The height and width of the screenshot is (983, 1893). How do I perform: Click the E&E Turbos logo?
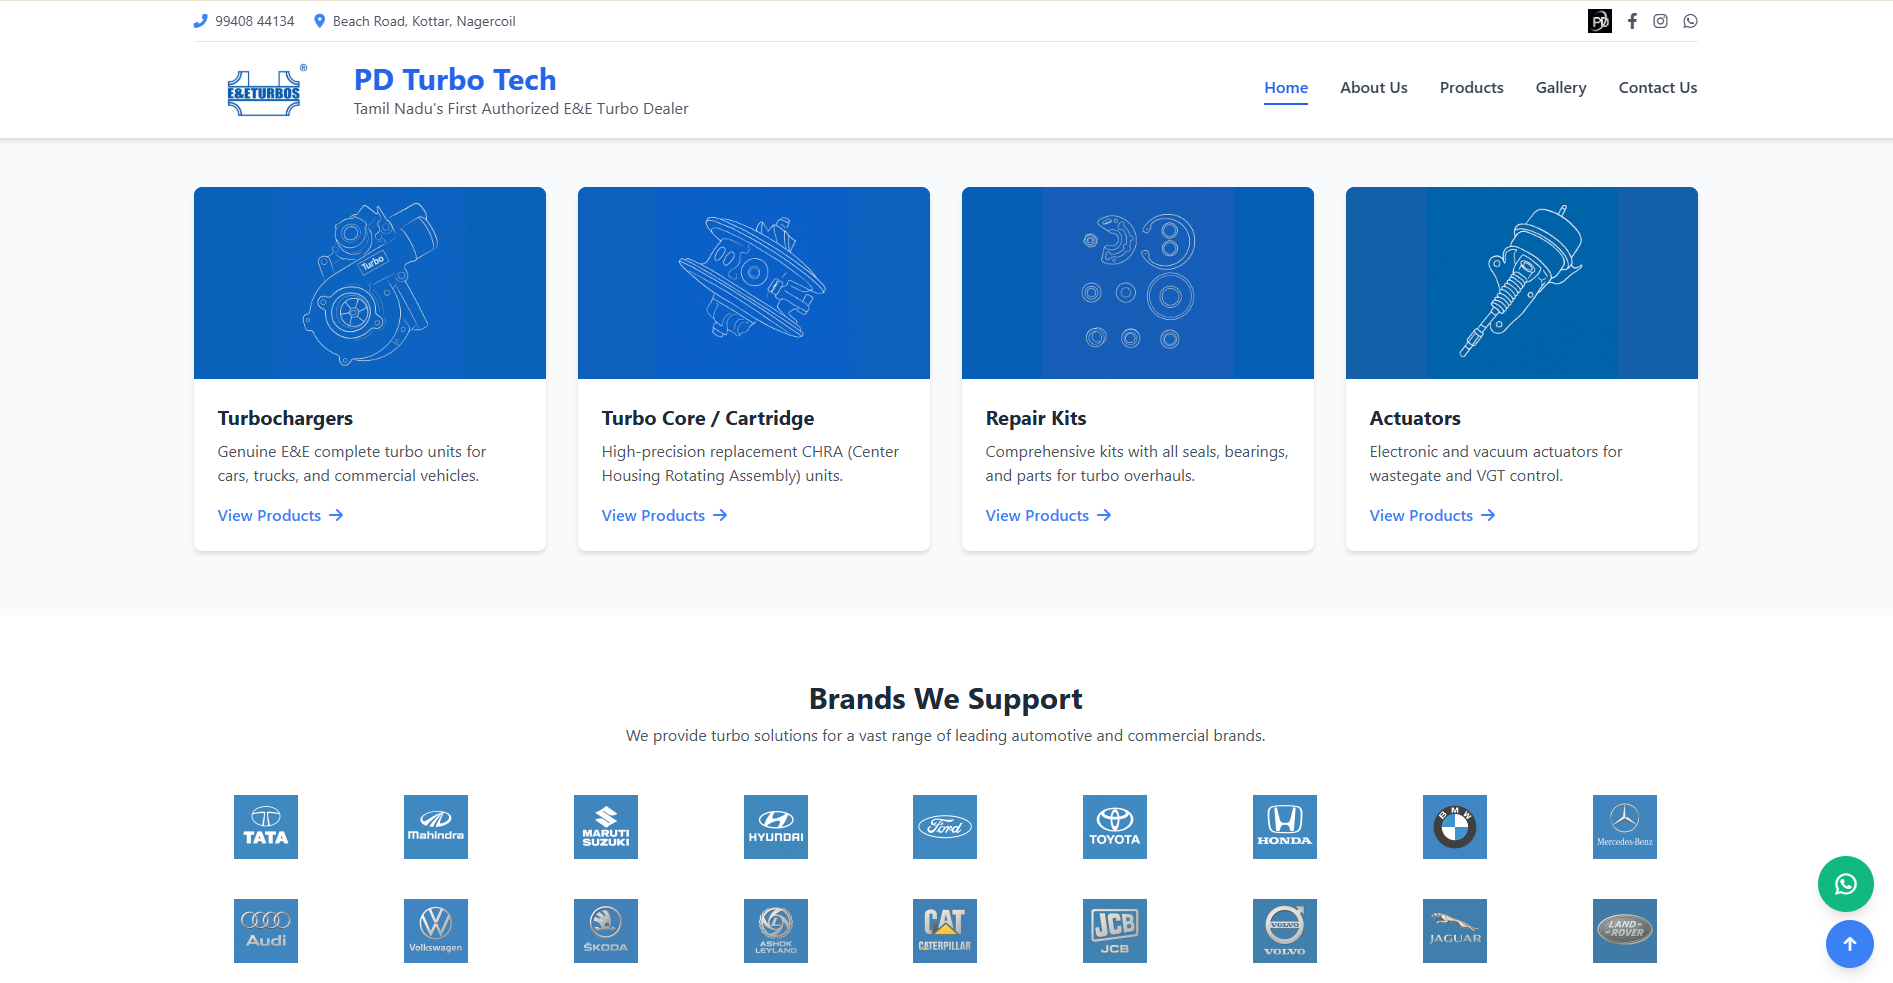[x=265, y=93]
